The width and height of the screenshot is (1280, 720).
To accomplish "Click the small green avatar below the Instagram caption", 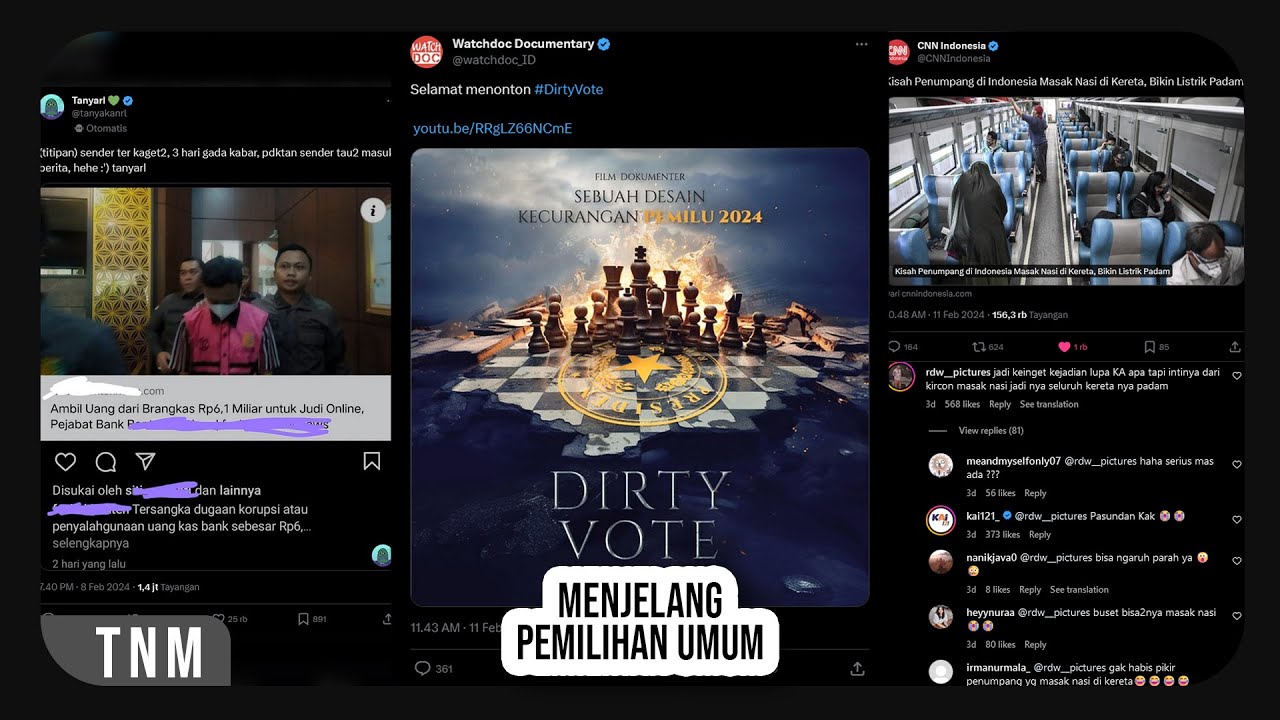I will pos(381,555).
